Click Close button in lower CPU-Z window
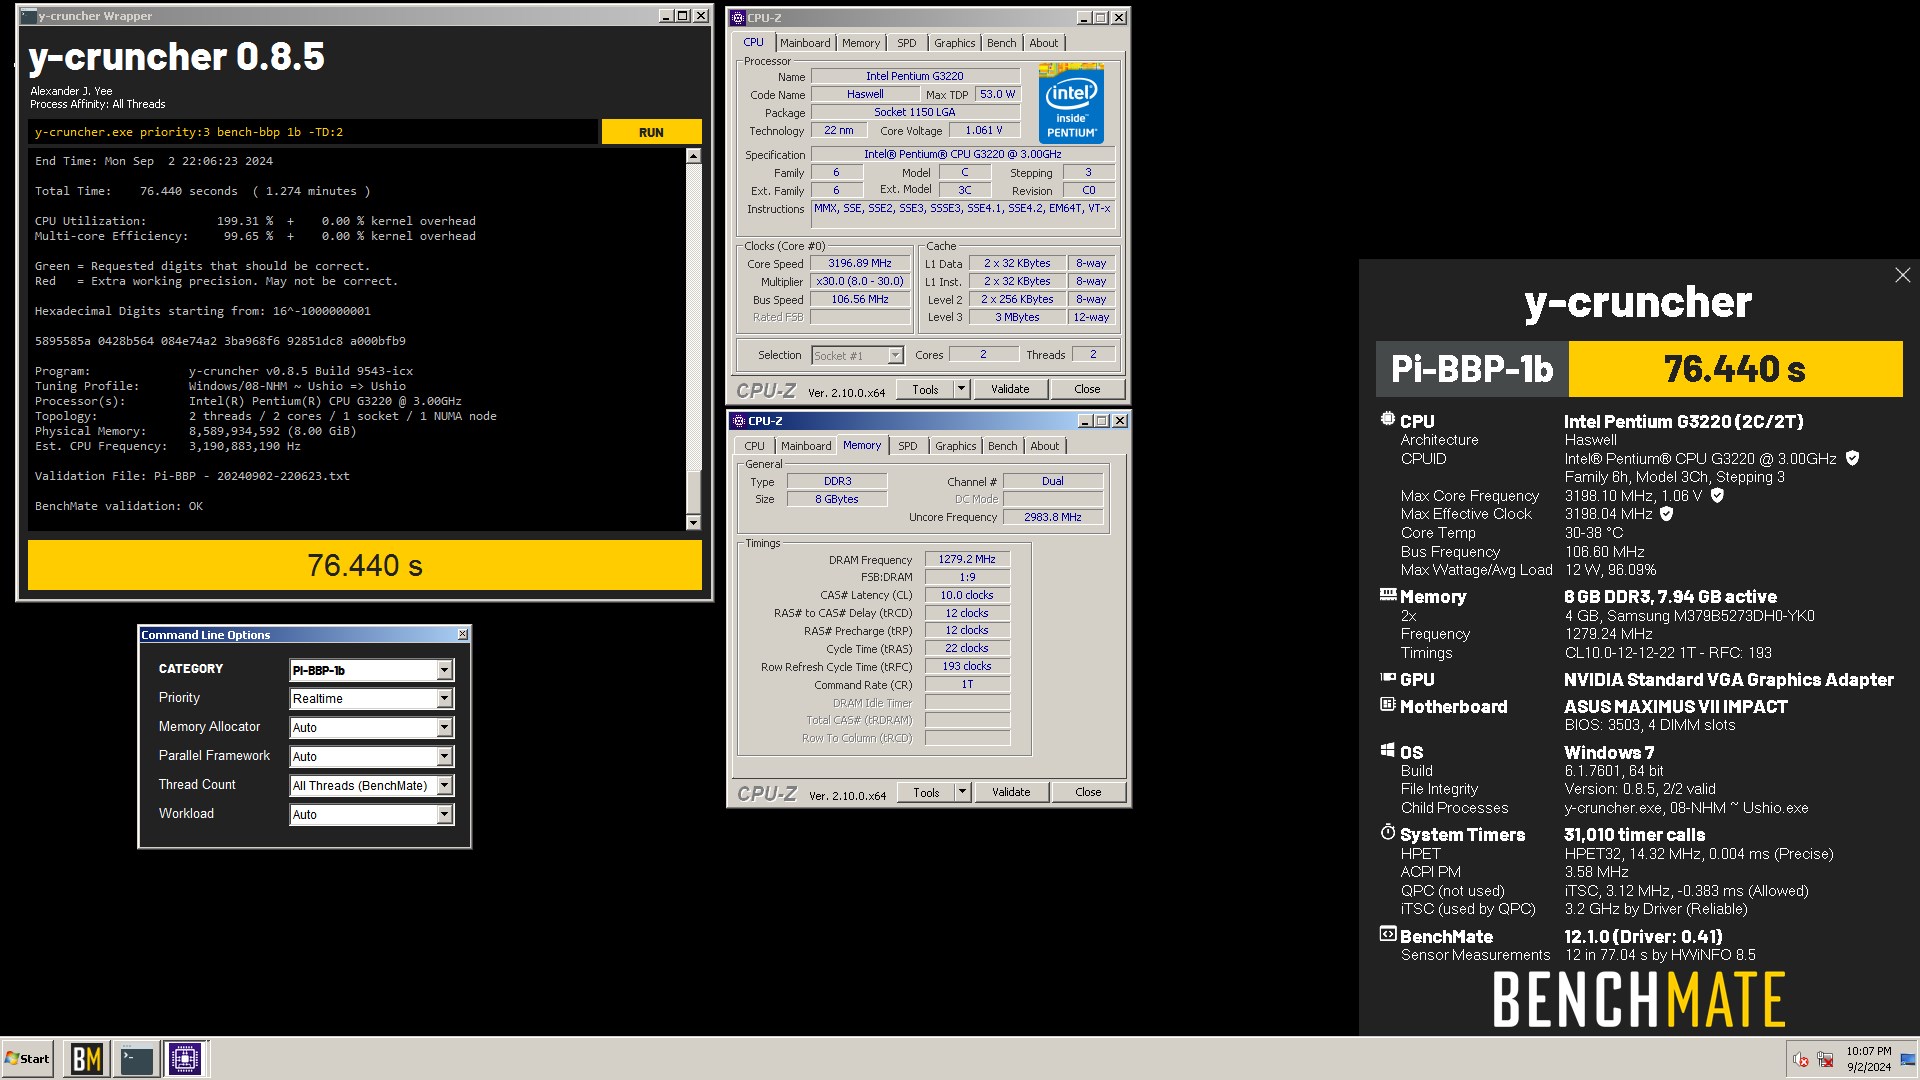The height and width of the screenshot is (1080, 1920). [1088, 792]
